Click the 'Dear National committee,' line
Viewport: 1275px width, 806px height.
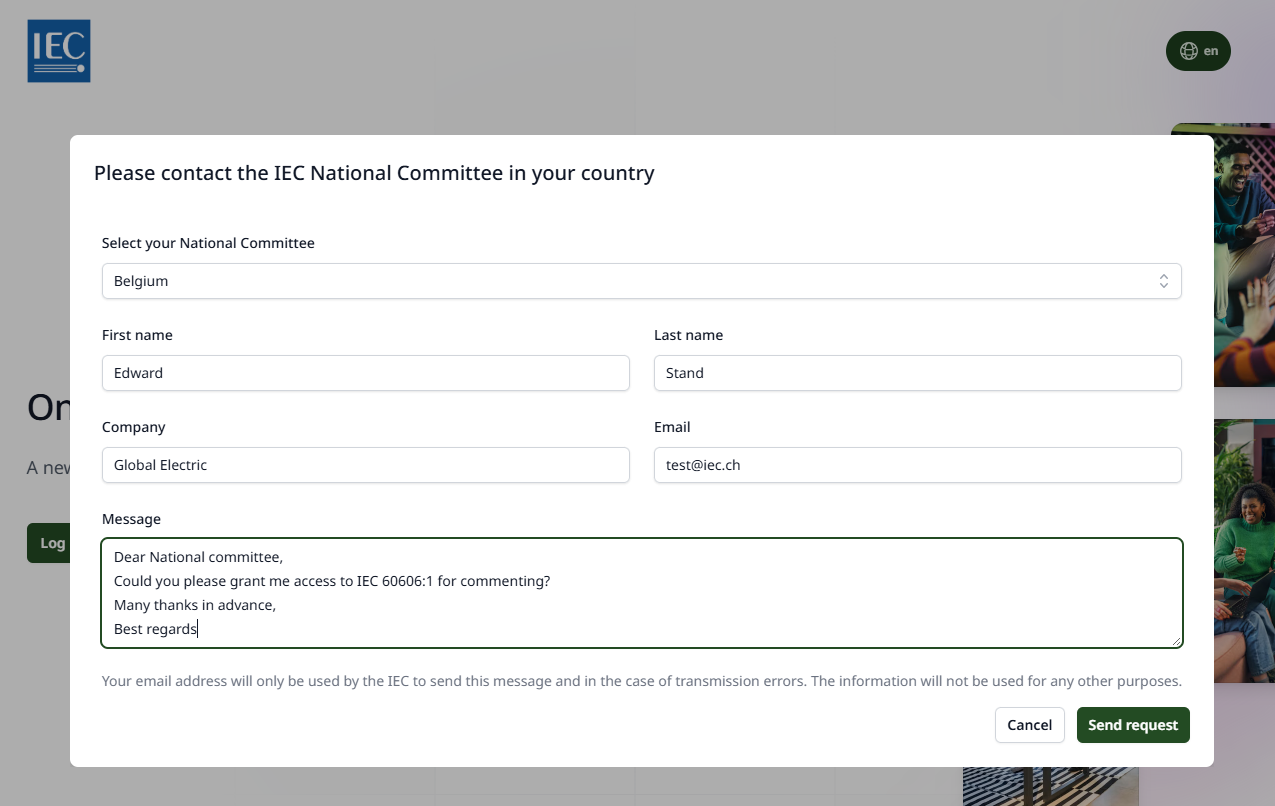pyautogui.click(x=199, y=557)
